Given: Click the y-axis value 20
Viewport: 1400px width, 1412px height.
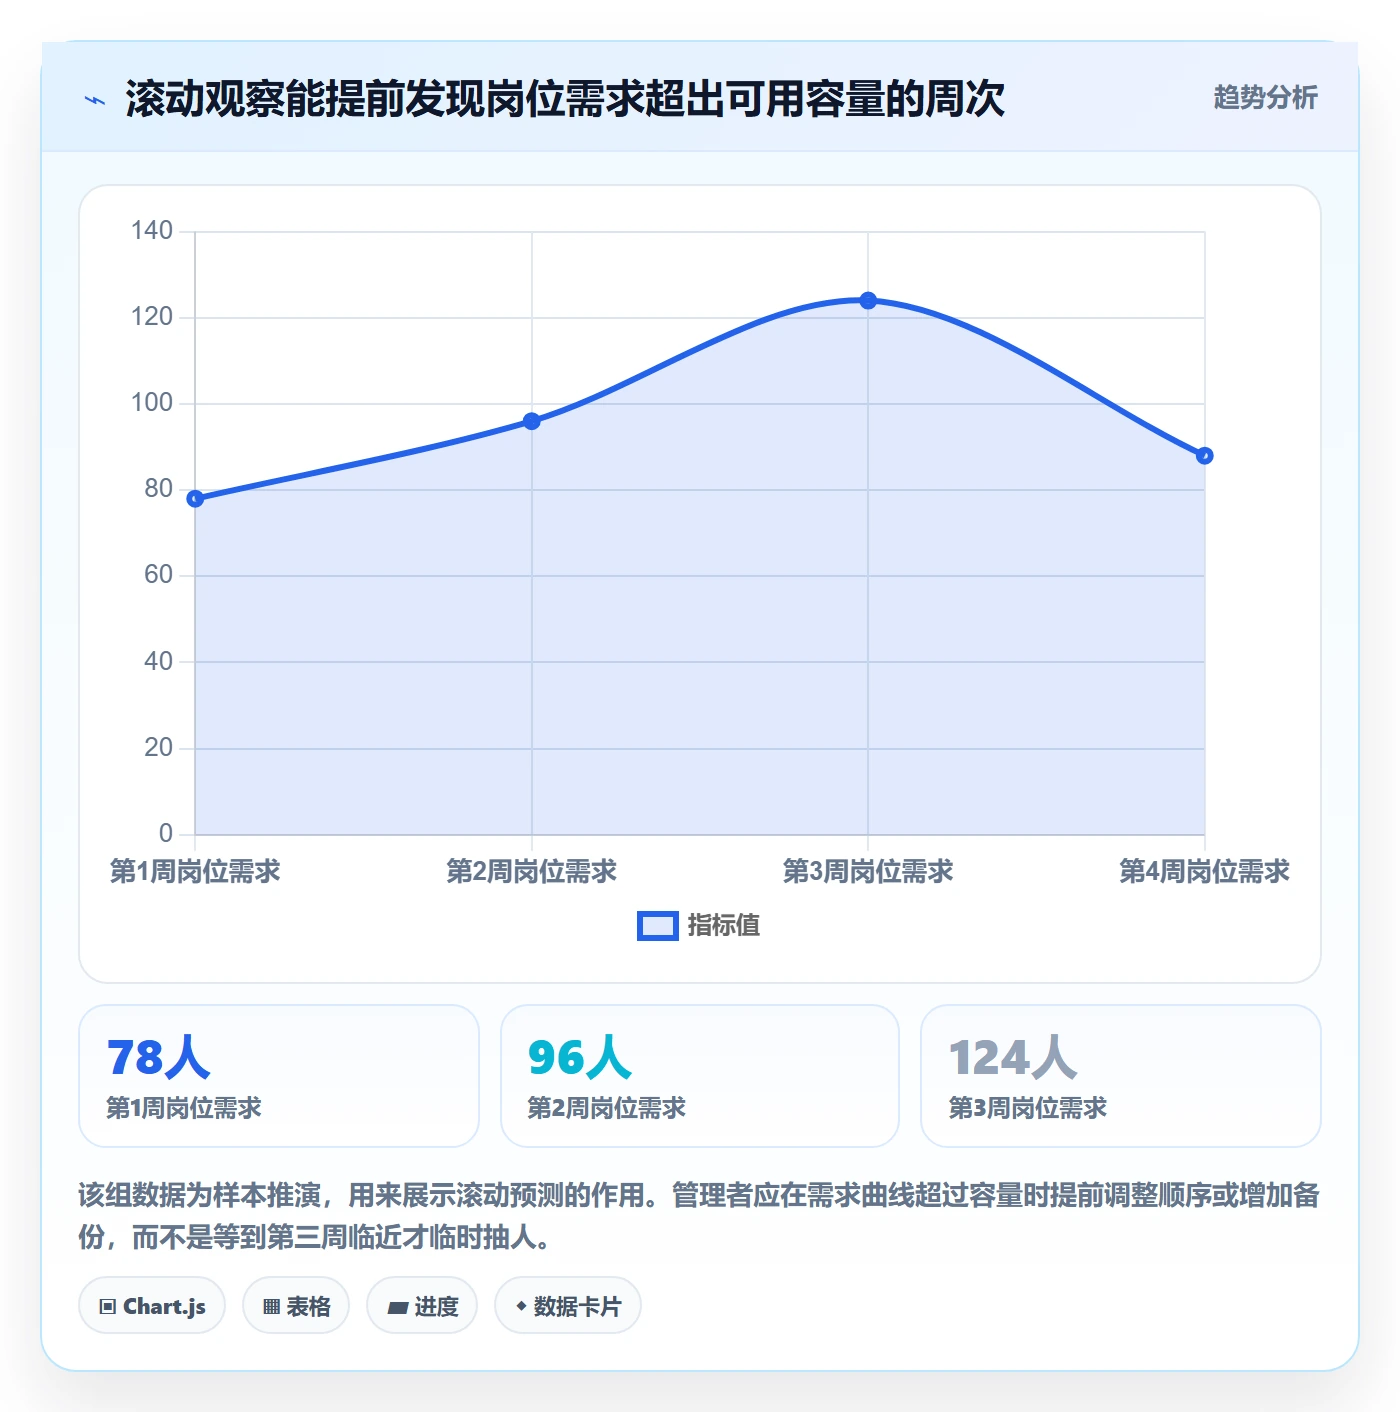Looking at the screenshot, I should tap(159, 747).
